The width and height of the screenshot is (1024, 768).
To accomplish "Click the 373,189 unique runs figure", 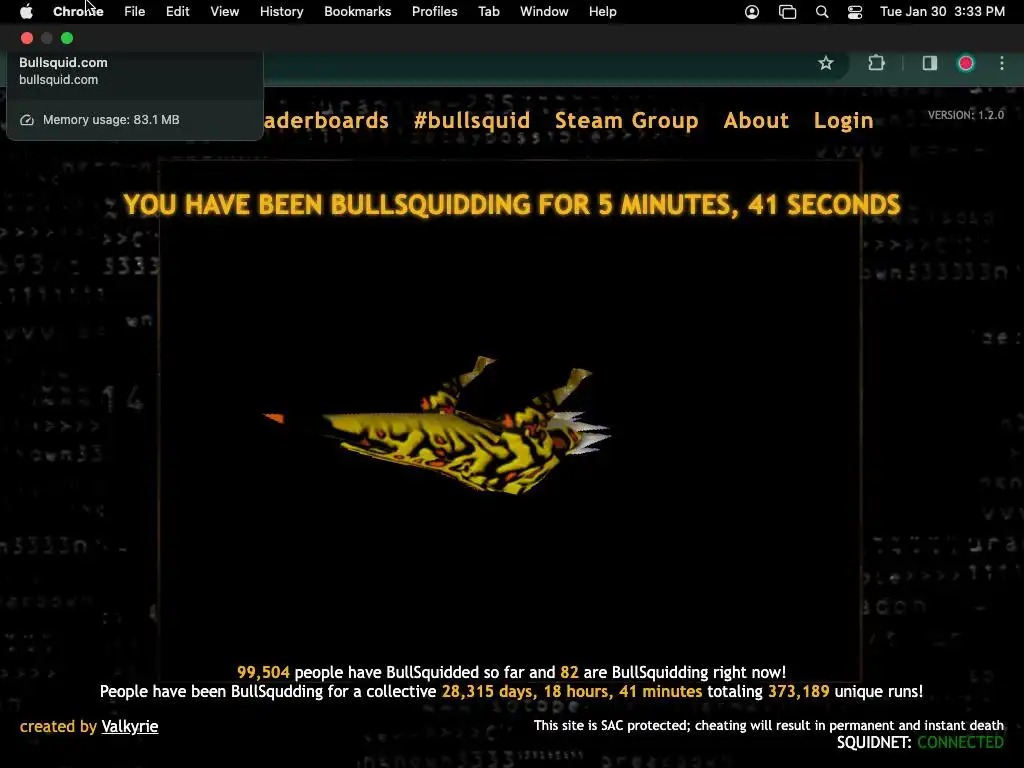I will (x=798, y=691).
